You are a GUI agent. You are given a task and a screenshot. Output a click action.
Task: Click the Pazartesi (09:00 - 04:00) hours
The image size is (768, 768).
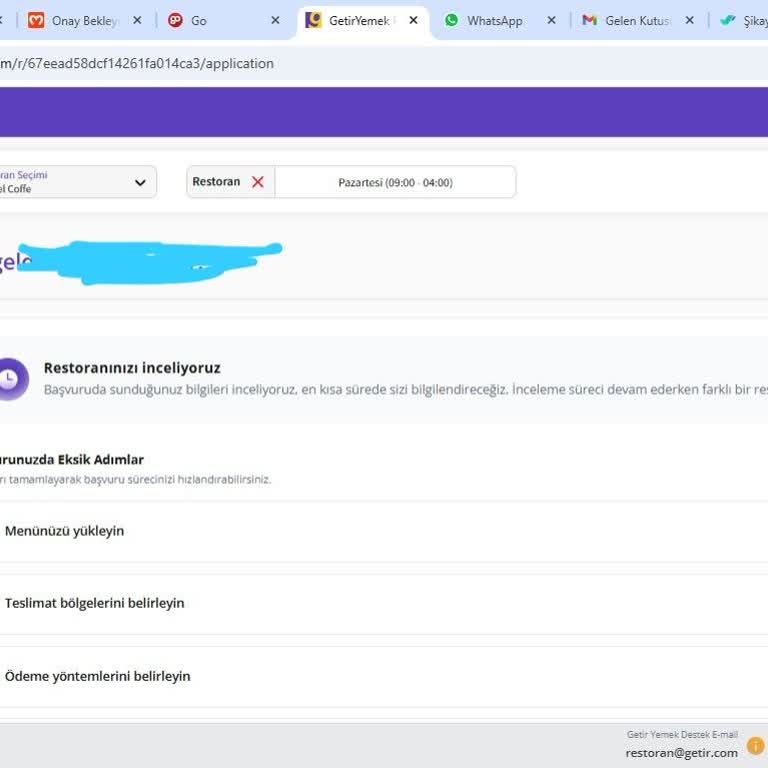(x=395, y=183)
